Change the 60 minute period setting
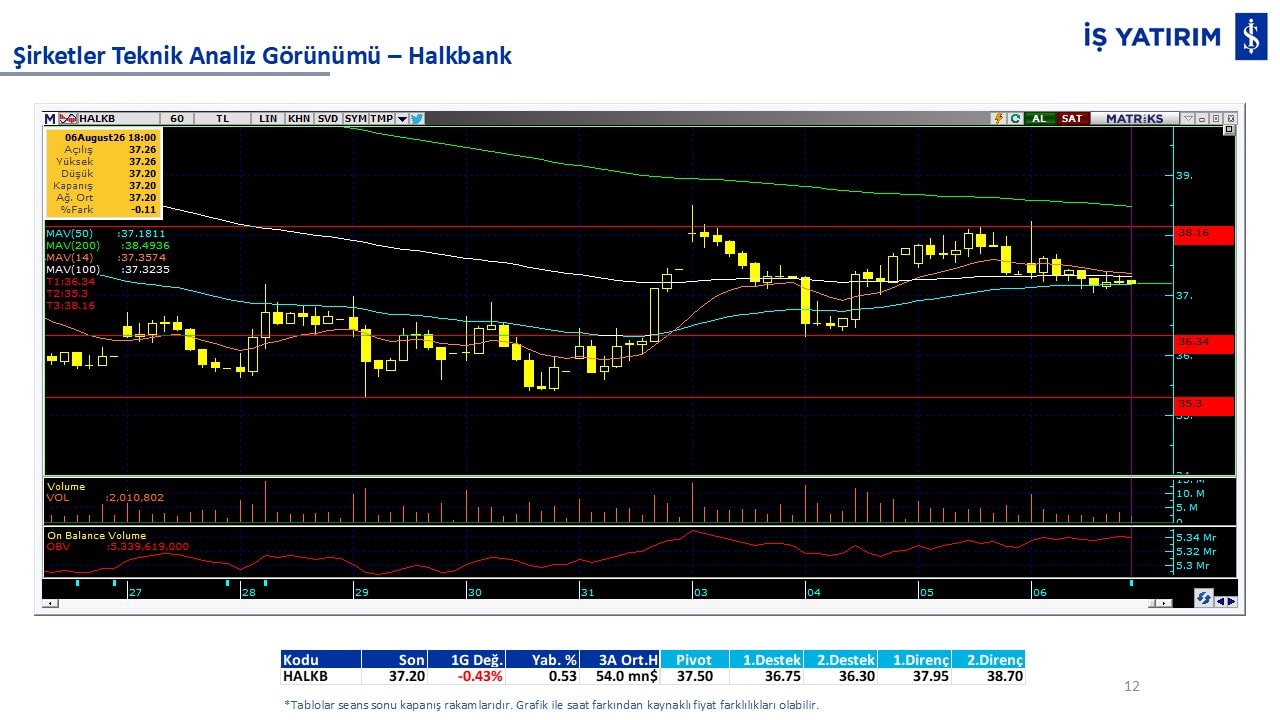The height and width of the screenshot is (720, 1280). [x=177, y=118]
